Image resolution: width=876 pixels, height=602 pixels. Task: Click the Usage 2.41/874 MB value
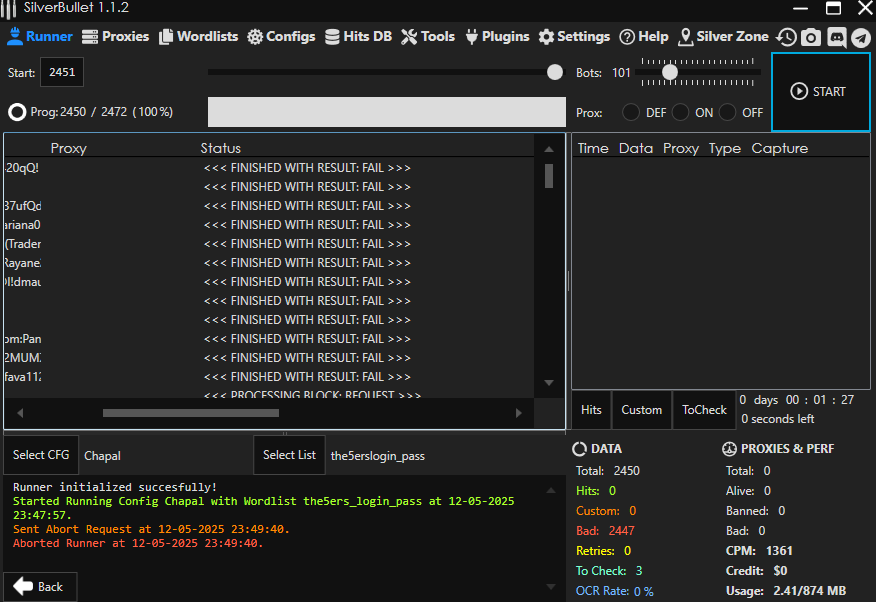(x=810, y=591)
